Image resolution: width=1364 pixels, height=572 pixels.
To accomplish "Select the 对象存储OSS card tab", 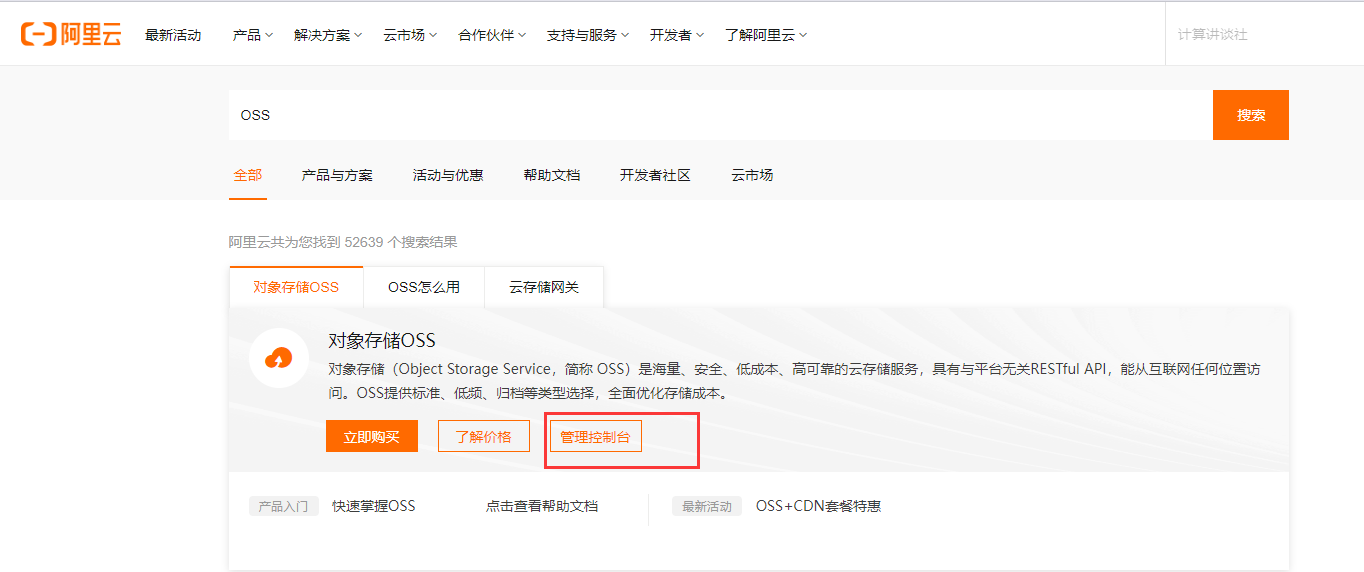I will pyautogui.click(x=296, y=287).
